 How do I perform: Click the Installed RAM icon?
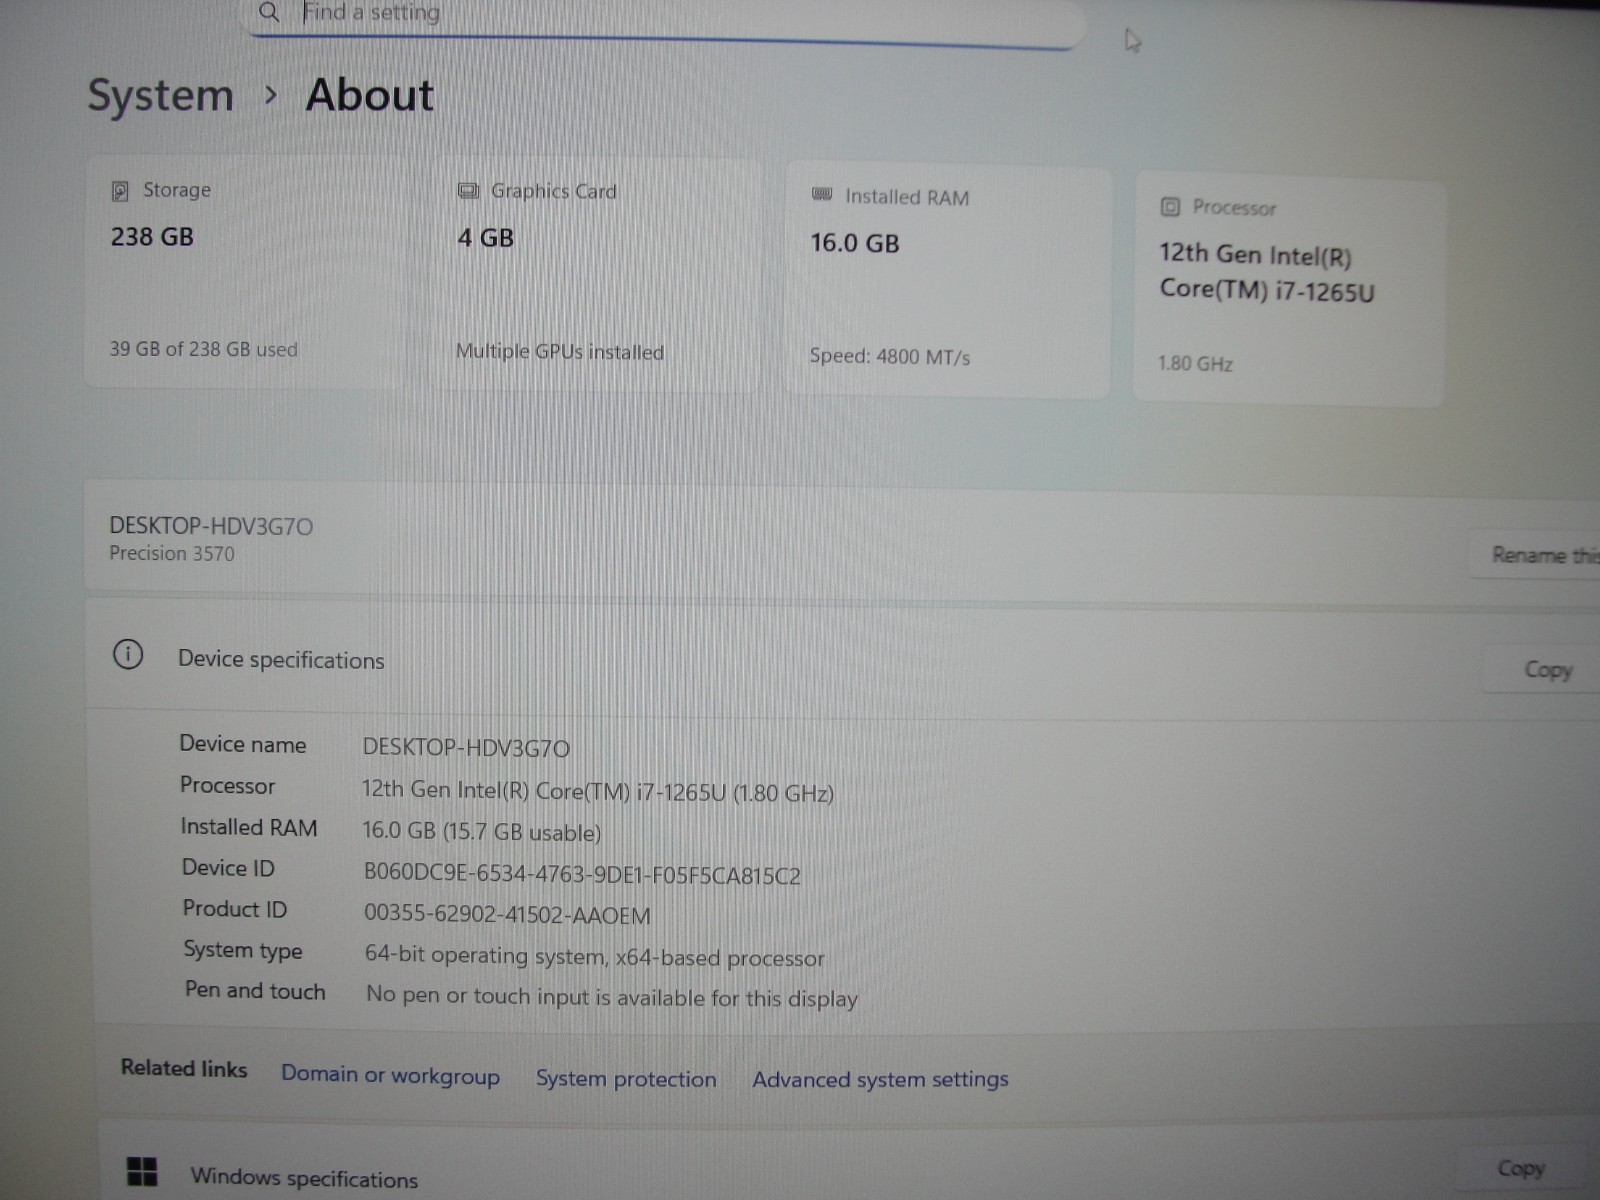(x=822, y=195)
